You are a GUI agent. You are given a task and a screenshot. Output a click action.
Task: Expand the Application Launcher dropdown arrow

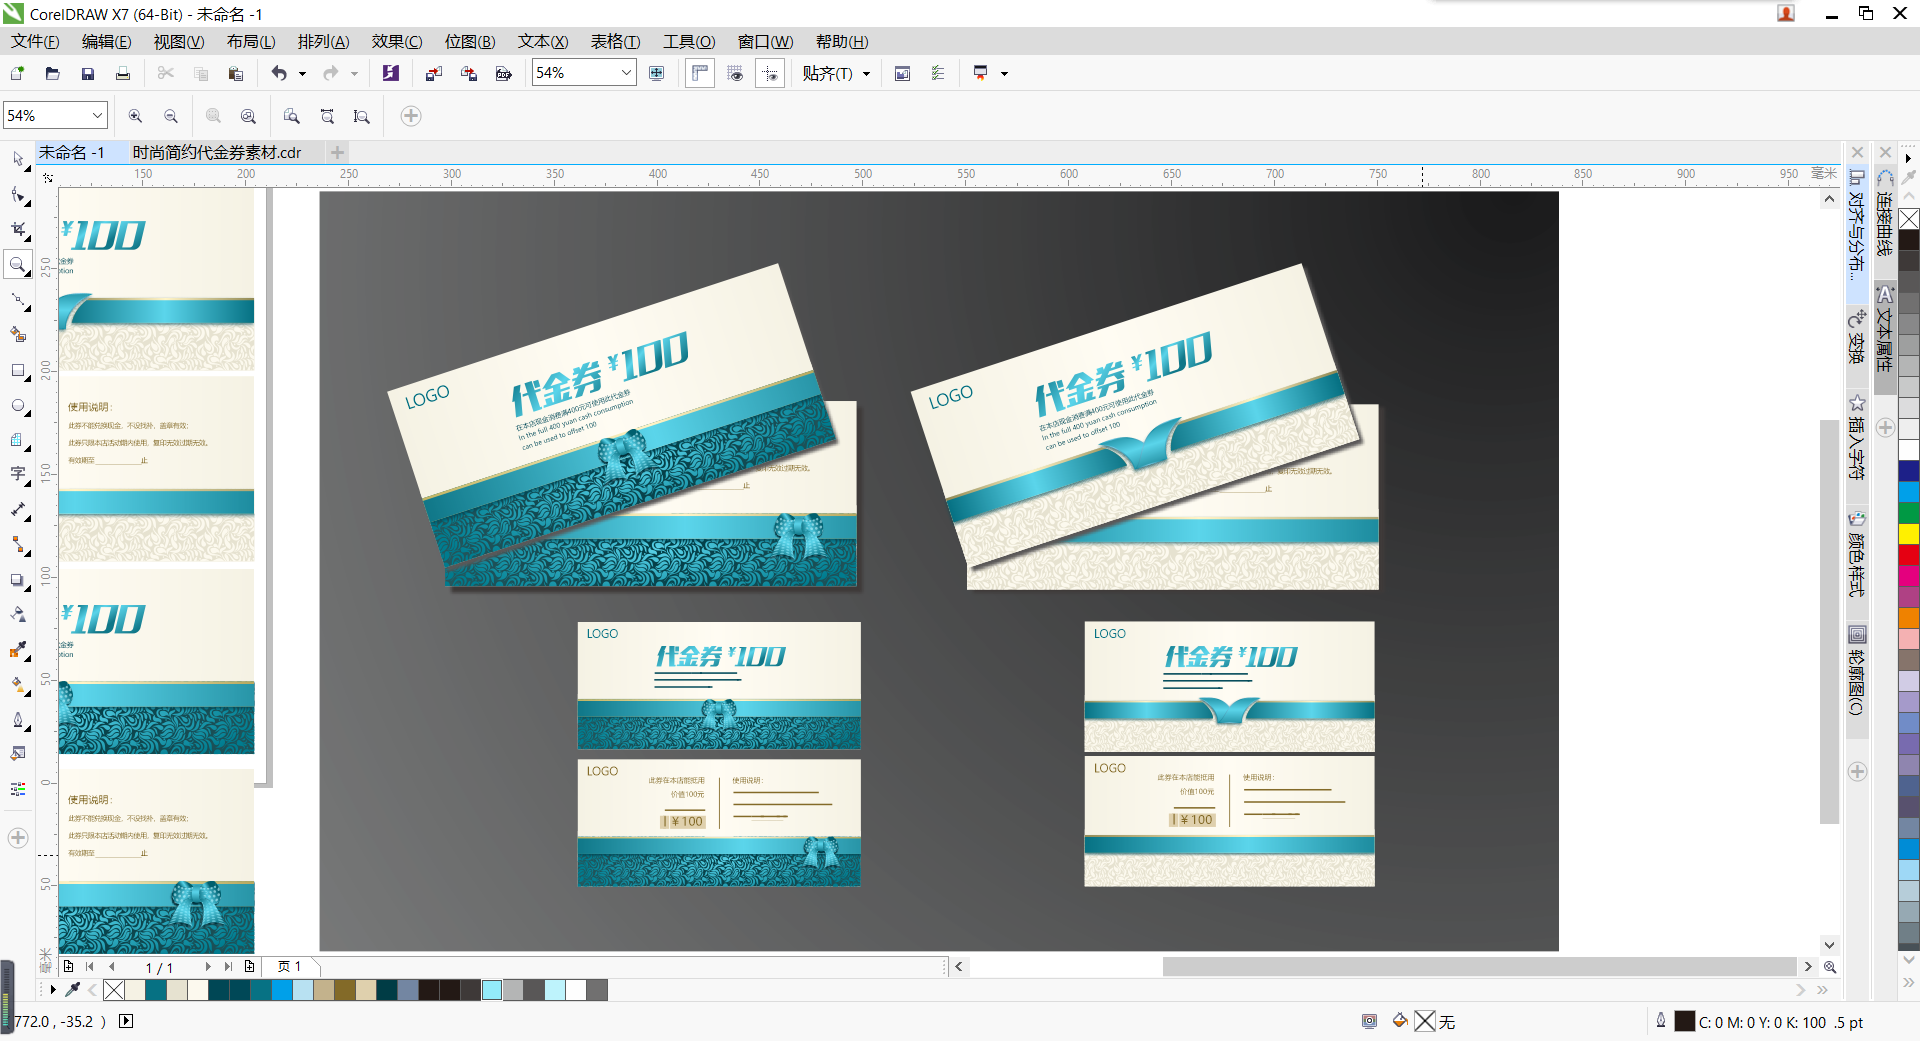click(1004, 73)
